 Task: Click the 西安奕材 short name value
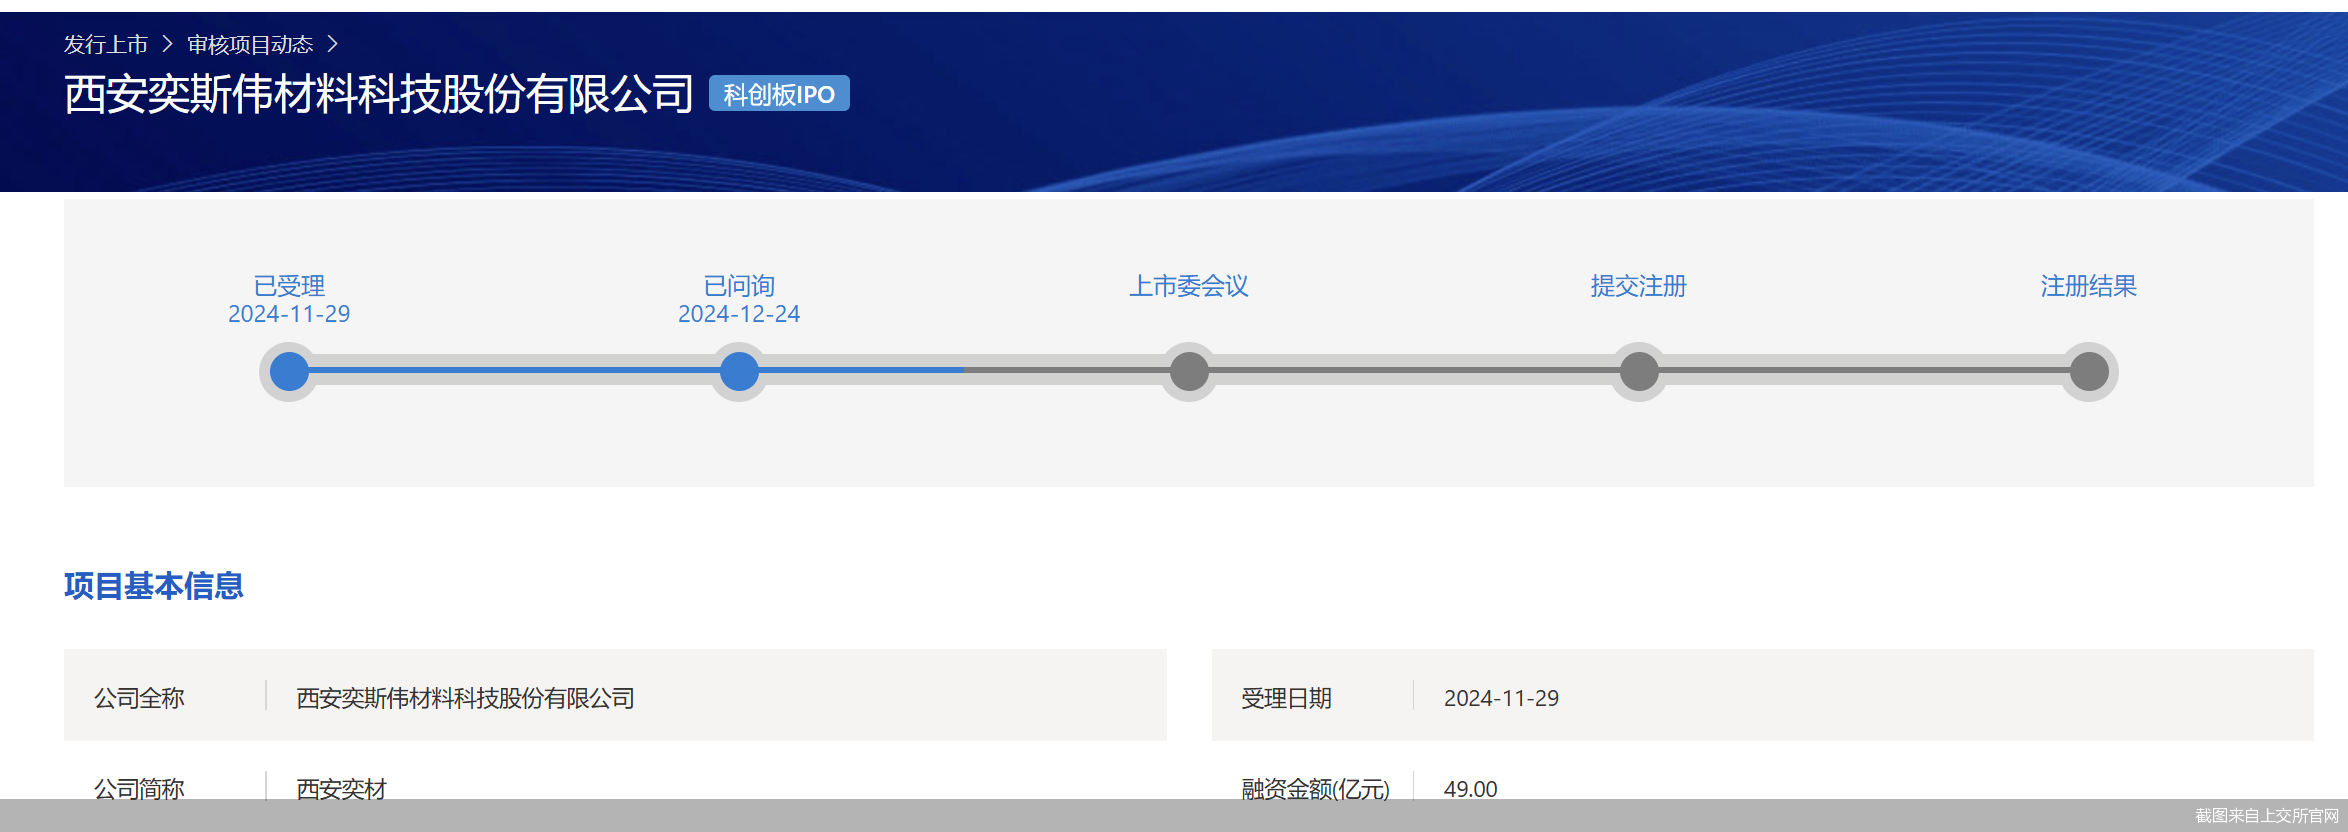[341, 788]
